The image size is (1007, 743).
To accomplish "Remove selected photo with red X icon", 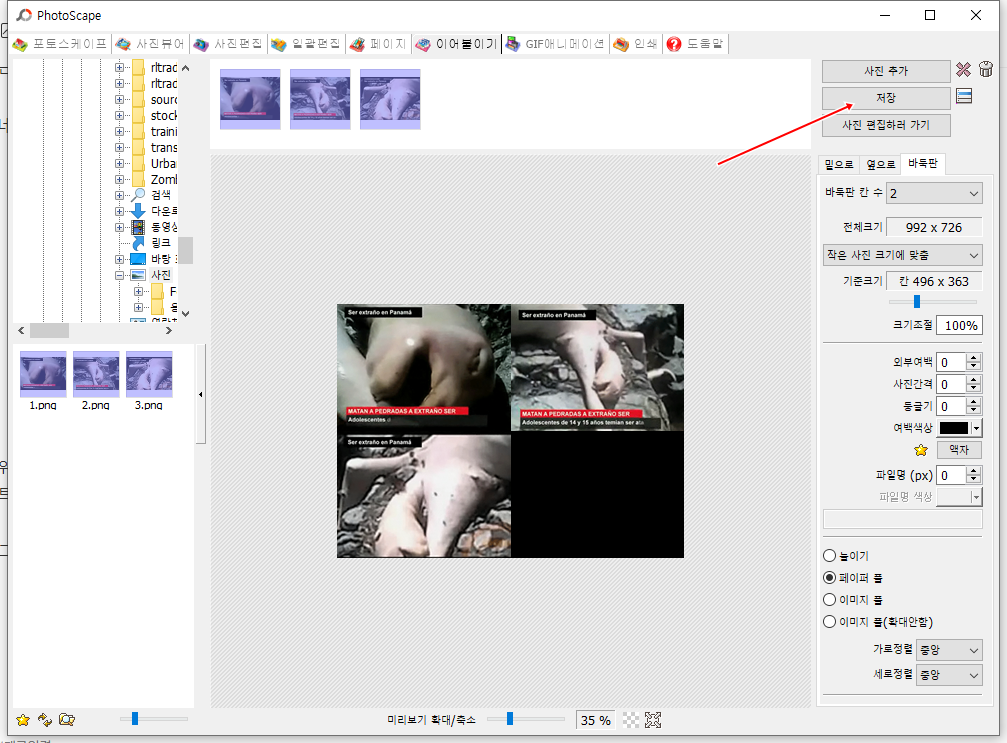I will [963, 69].
